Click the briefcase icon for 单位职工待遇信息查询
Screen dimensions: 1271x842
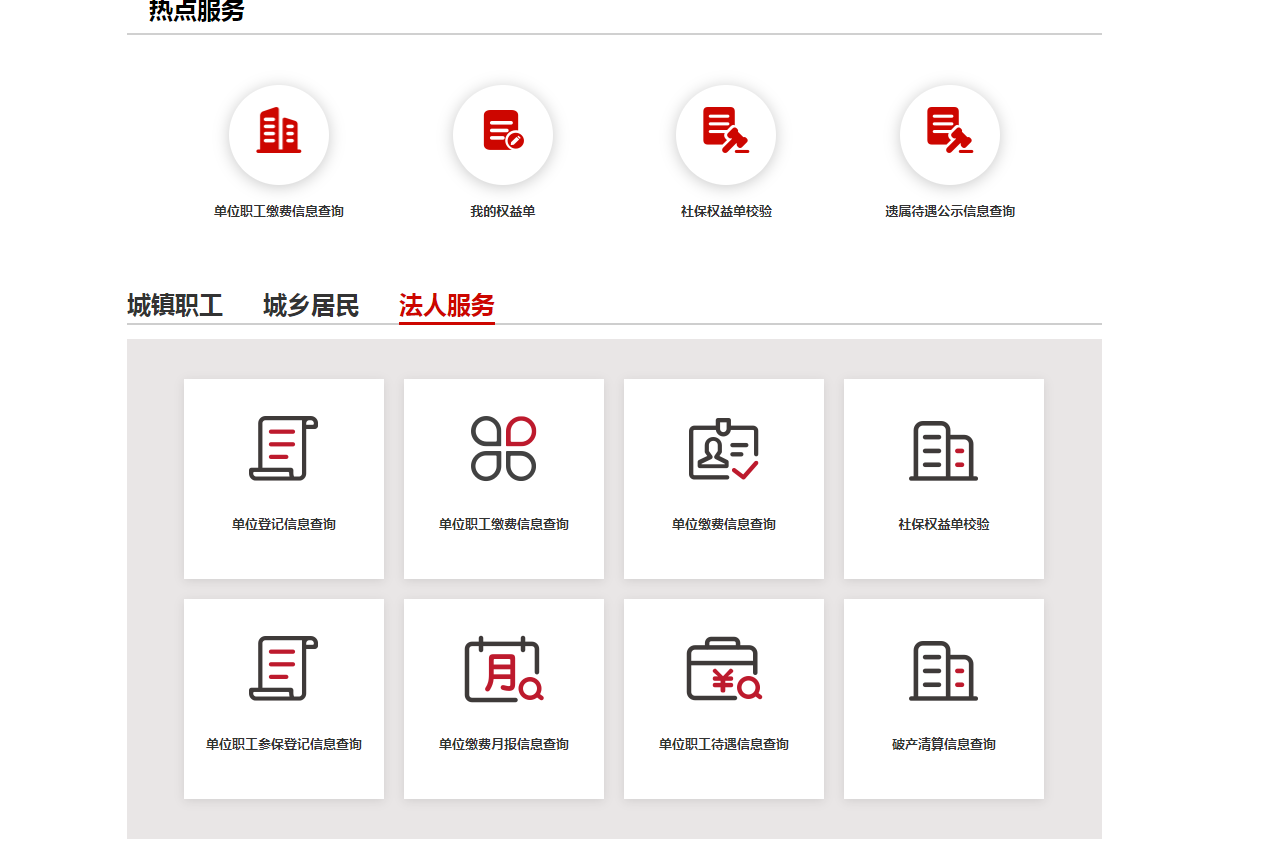point(723,668)
